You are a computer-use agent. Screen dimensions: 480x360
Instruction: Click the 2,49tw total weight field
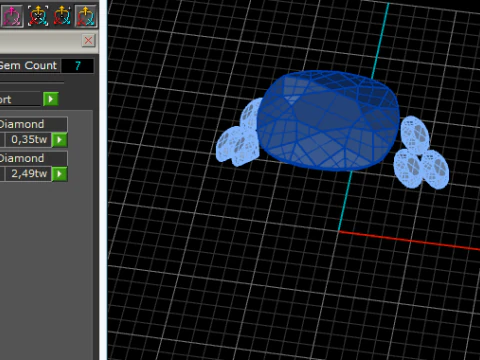[x=29, y=174]
